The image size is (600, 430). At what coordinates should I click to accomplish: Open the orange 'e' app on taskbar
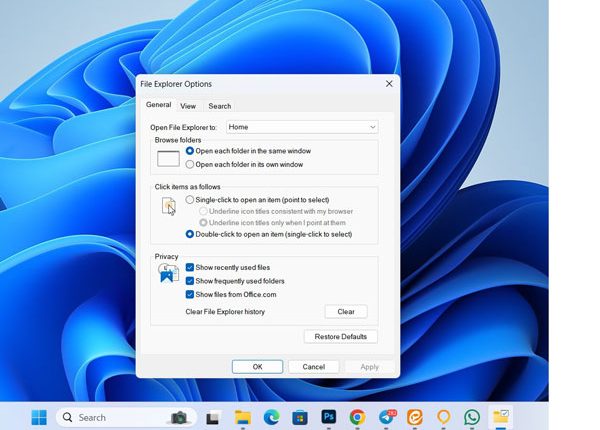coord(415,417)
